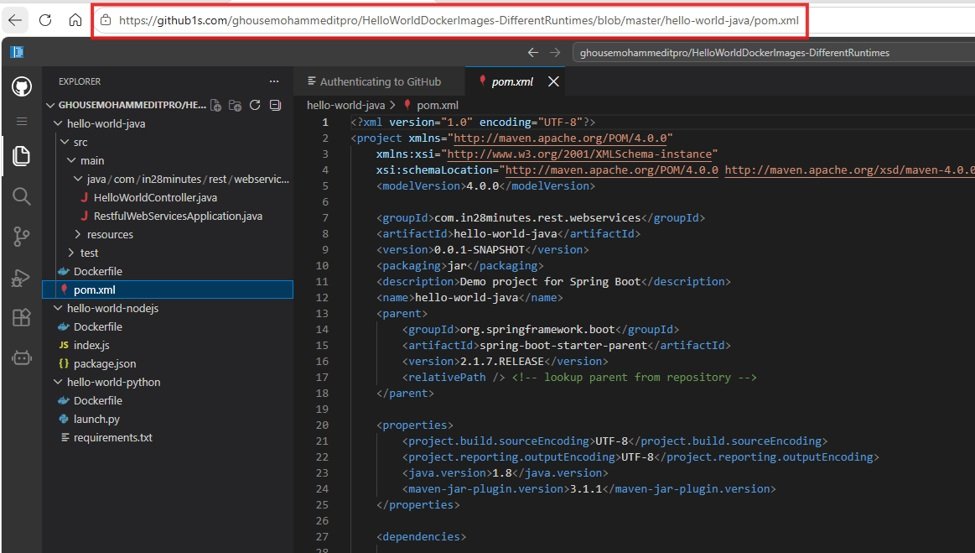The image size is (975, 553).
Task: Collapse the src folder
Action: pos(65,142)
